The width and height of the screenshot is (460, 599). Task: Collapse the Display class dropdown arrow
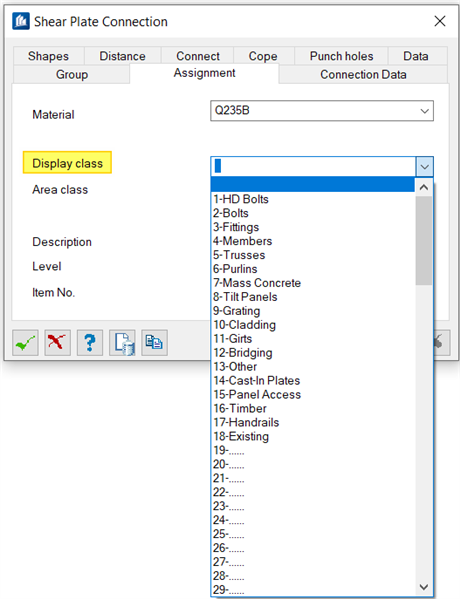tap(424, 167)
